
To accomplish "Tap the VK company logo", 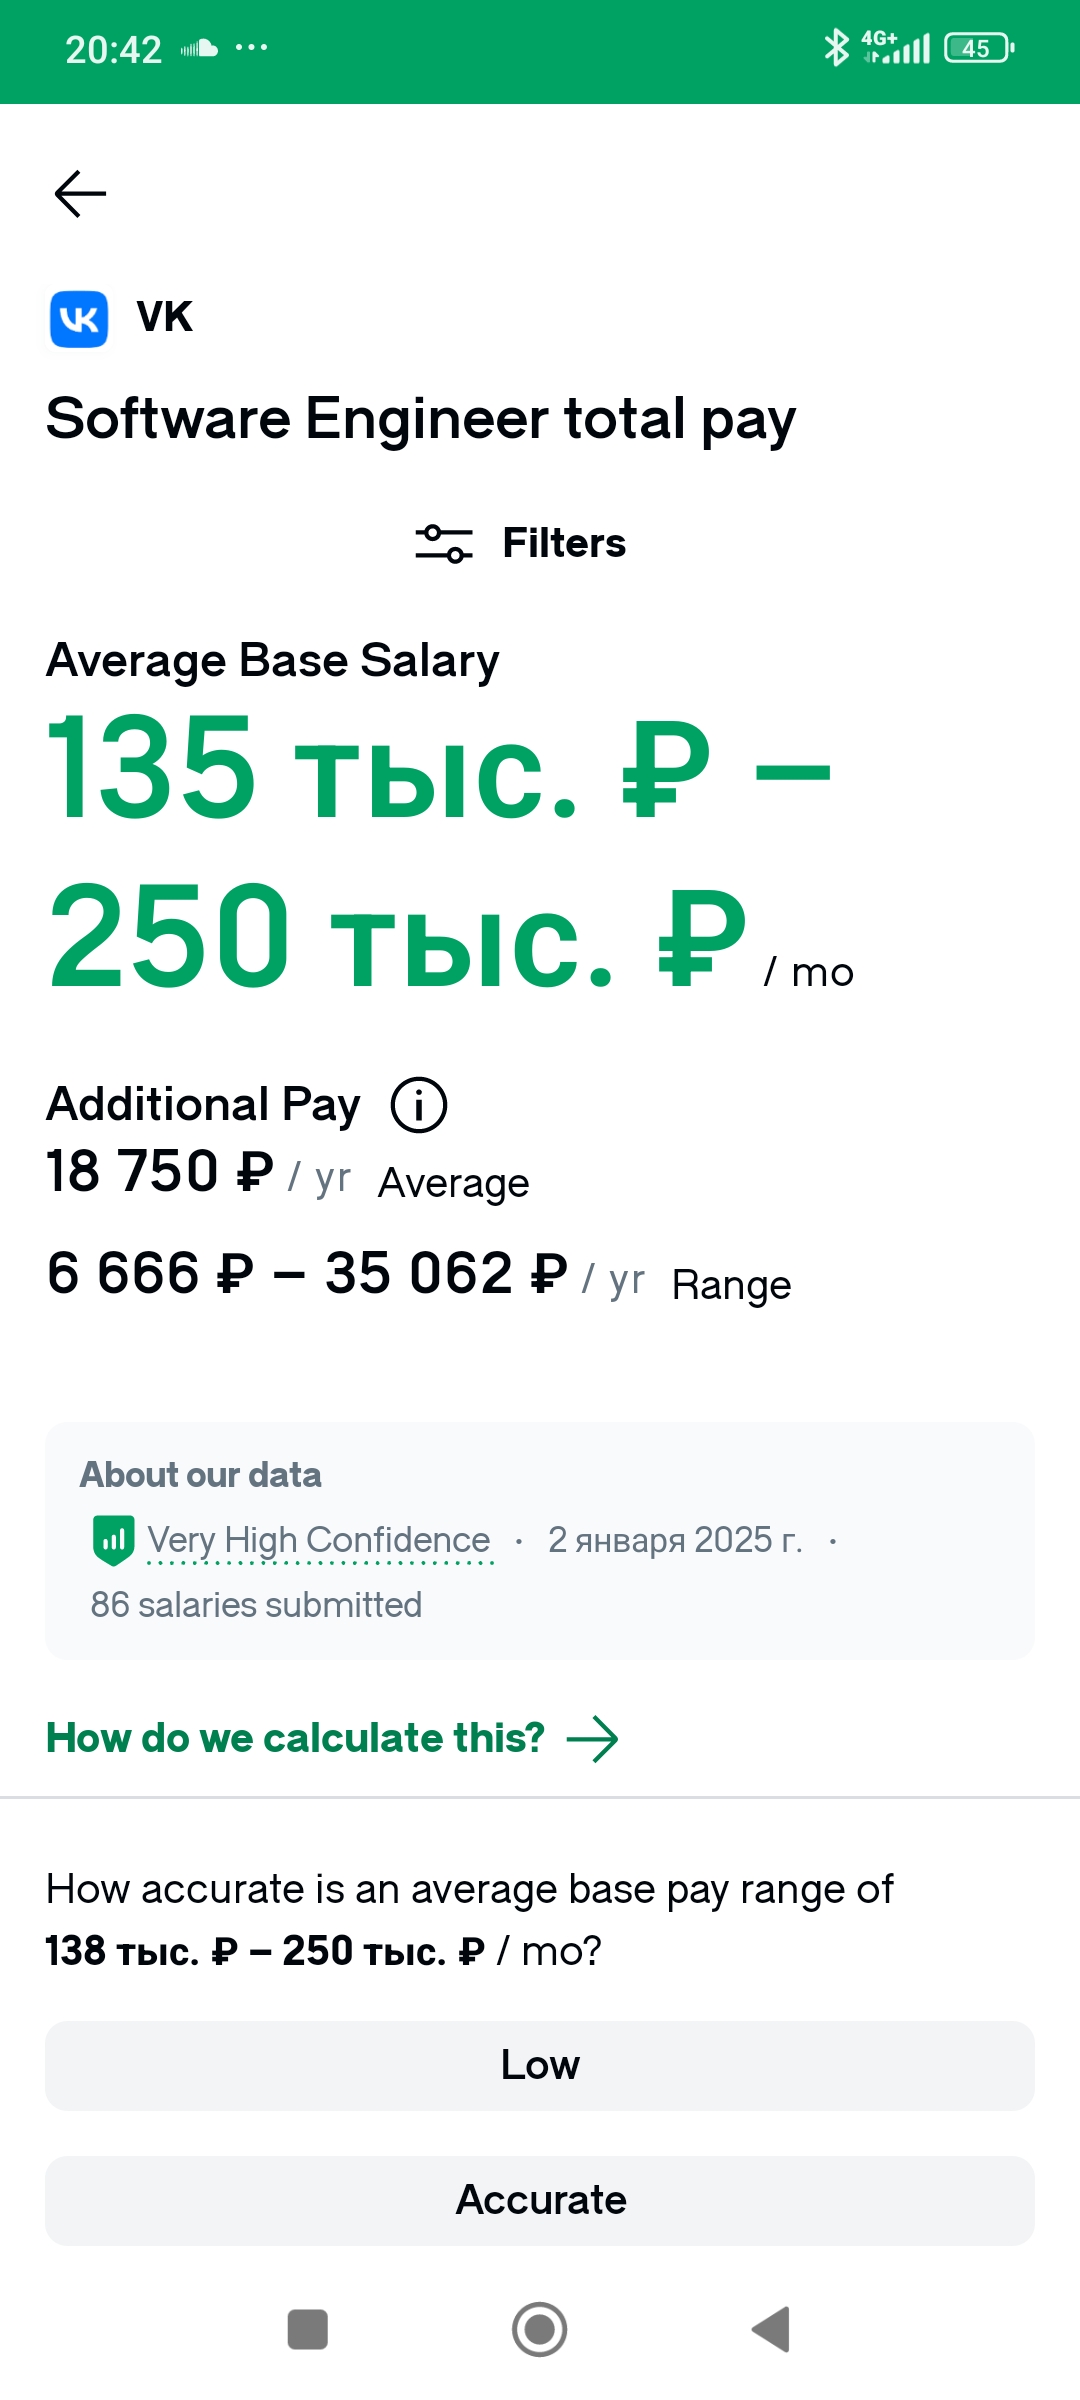I will 79,319.
